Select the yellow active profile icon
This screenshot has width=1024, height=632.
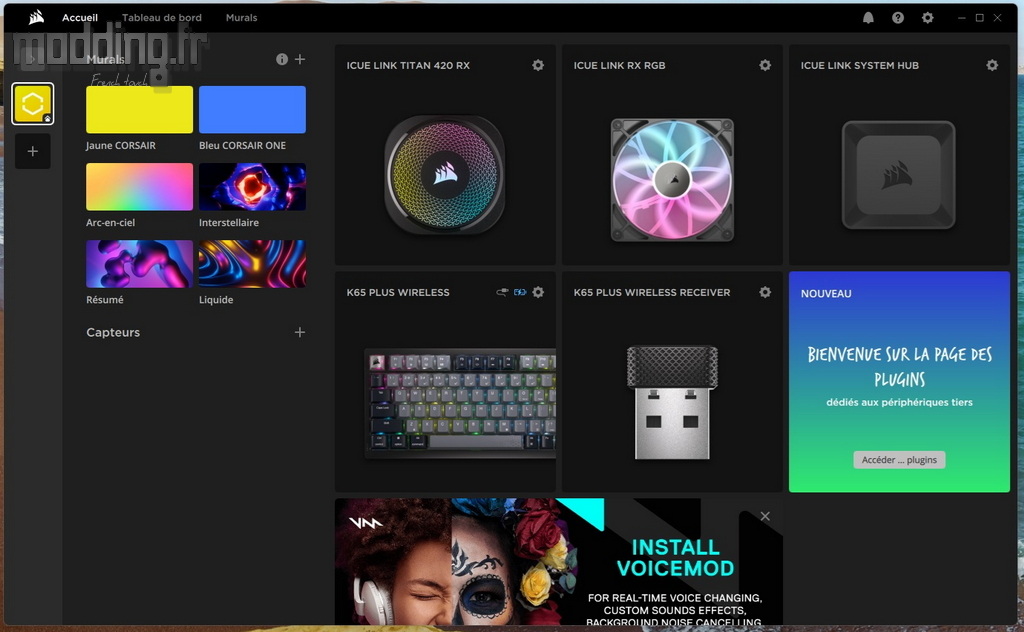[x=33, y=104]
